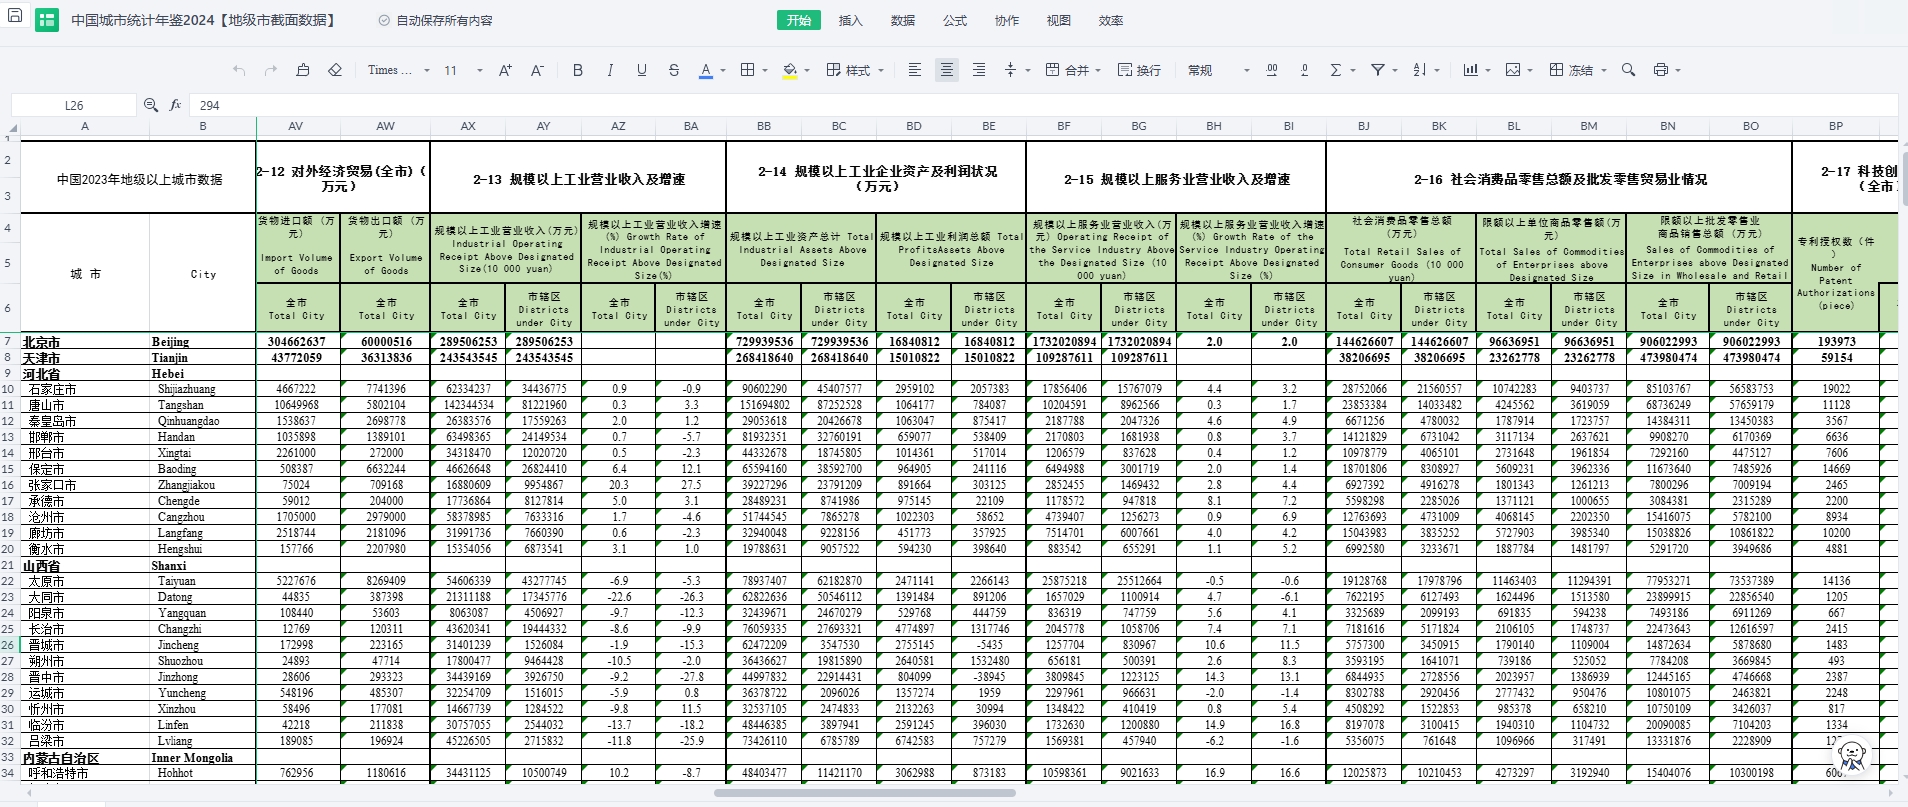This screenshot has height=807, width=1908.
Task: Toggle 换行 text wrapping
Action: coord(1139,70)
